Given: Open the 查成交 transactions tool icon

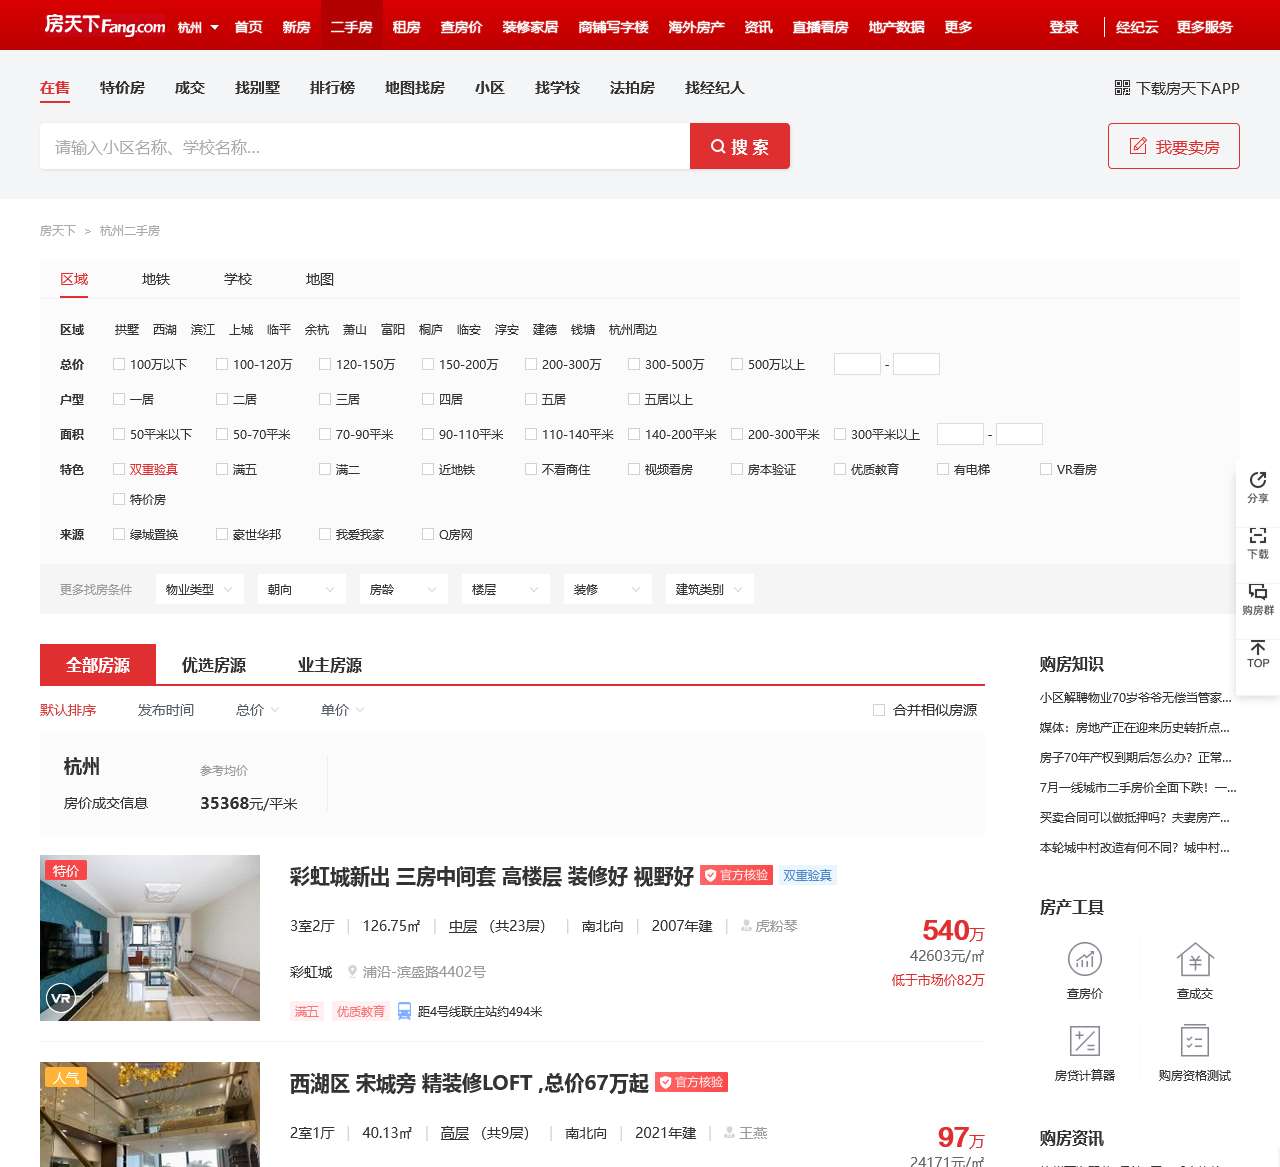Looking at the screenshot, I should [x=1194, y=960].
